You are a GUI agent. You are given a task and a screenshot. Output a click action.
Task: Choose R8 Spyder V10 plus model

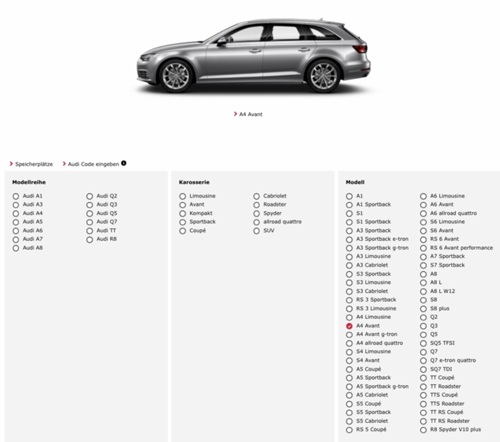[x=423, y=430]
